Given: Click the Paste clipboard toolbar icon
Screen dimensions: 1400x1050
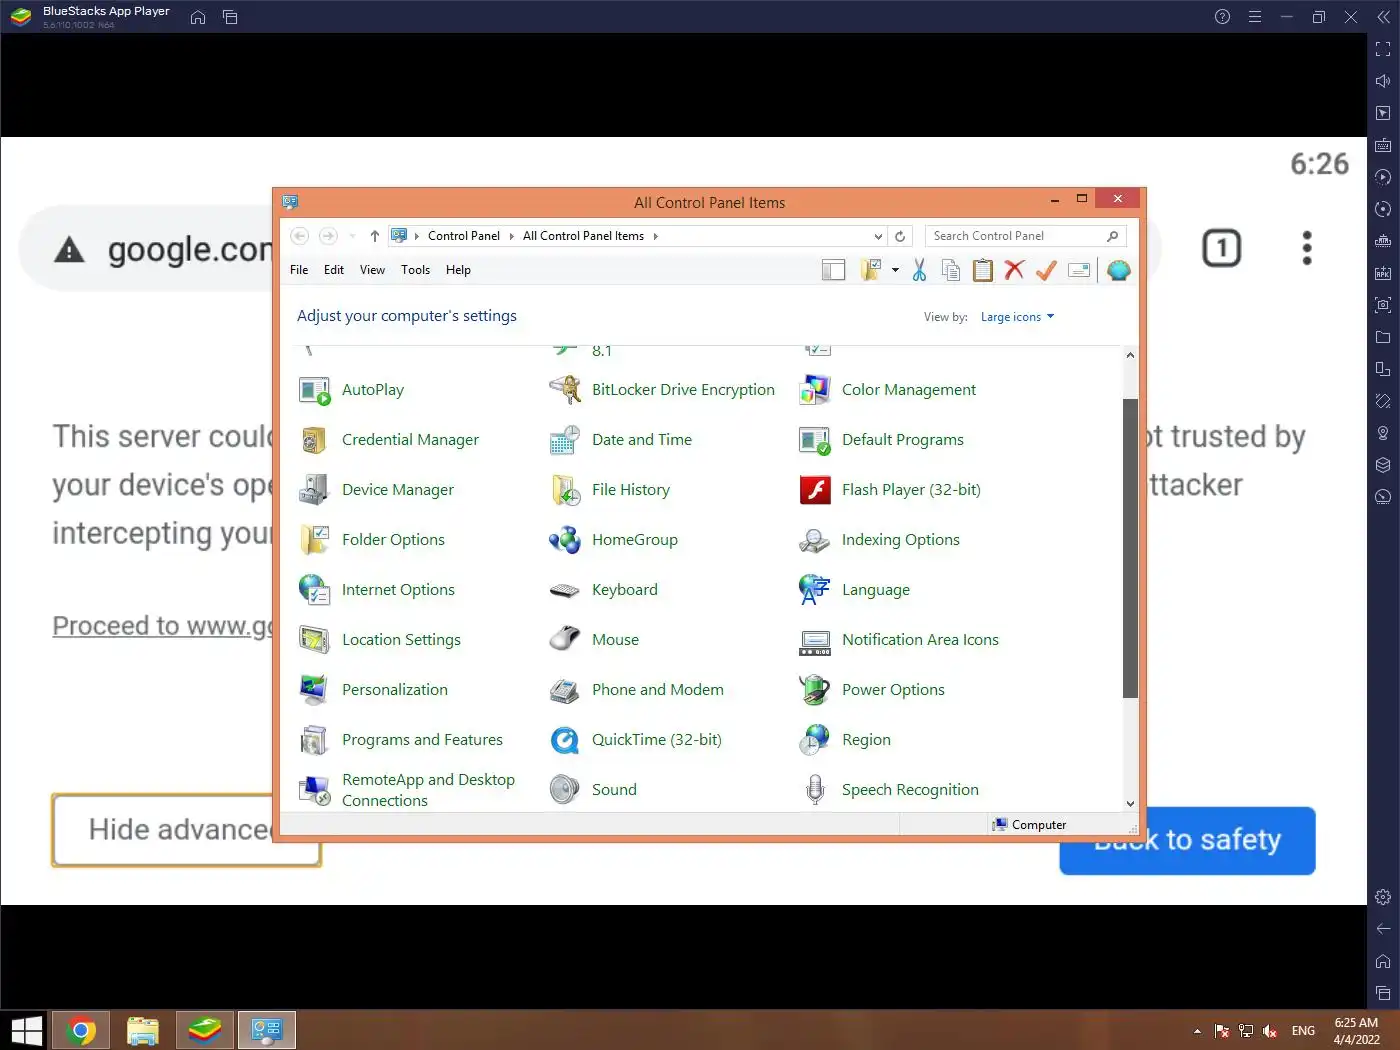Looking at the screenshot, I should 983,270.
